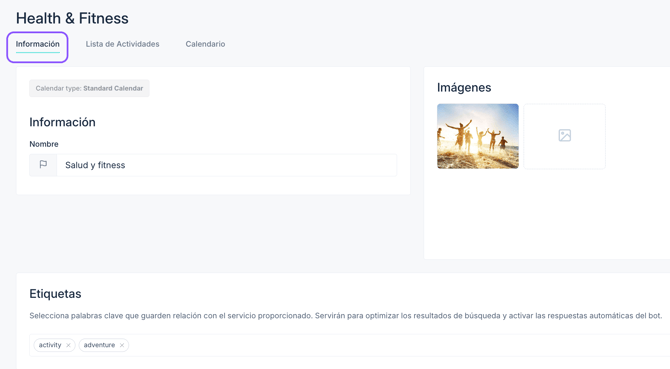Select the activity tag chip
Image resolution: width=670 pixels, height=369 pixels.
tap(55, 345)
